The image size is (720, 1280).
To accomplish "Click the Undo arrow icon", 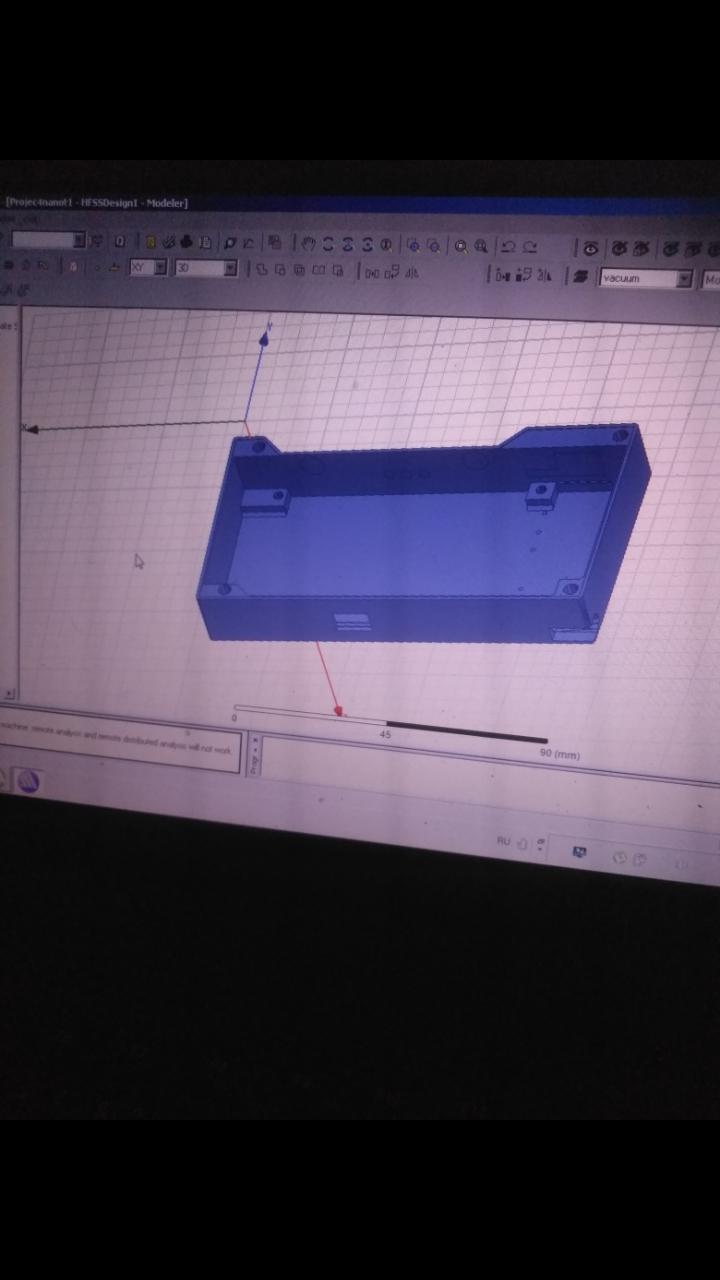I will (x=507, y=247).
